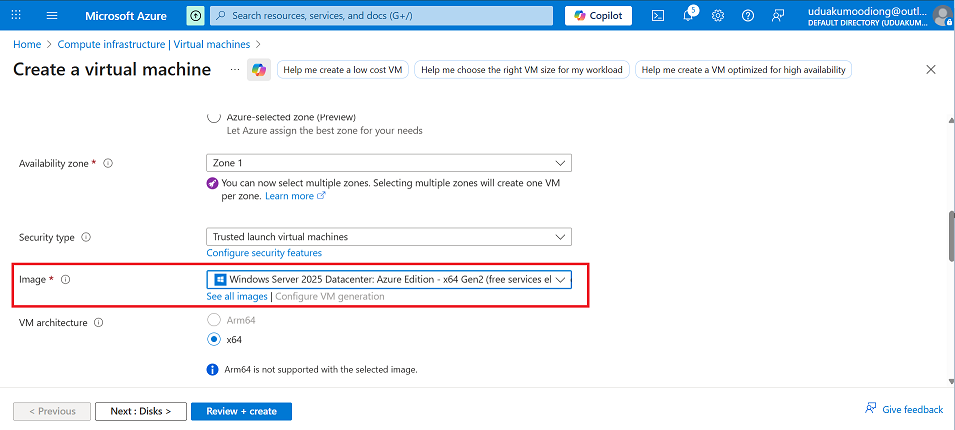The image size is (955, 430).
Task: Click the scrollbar up arrow
Action: pos(951,120)
